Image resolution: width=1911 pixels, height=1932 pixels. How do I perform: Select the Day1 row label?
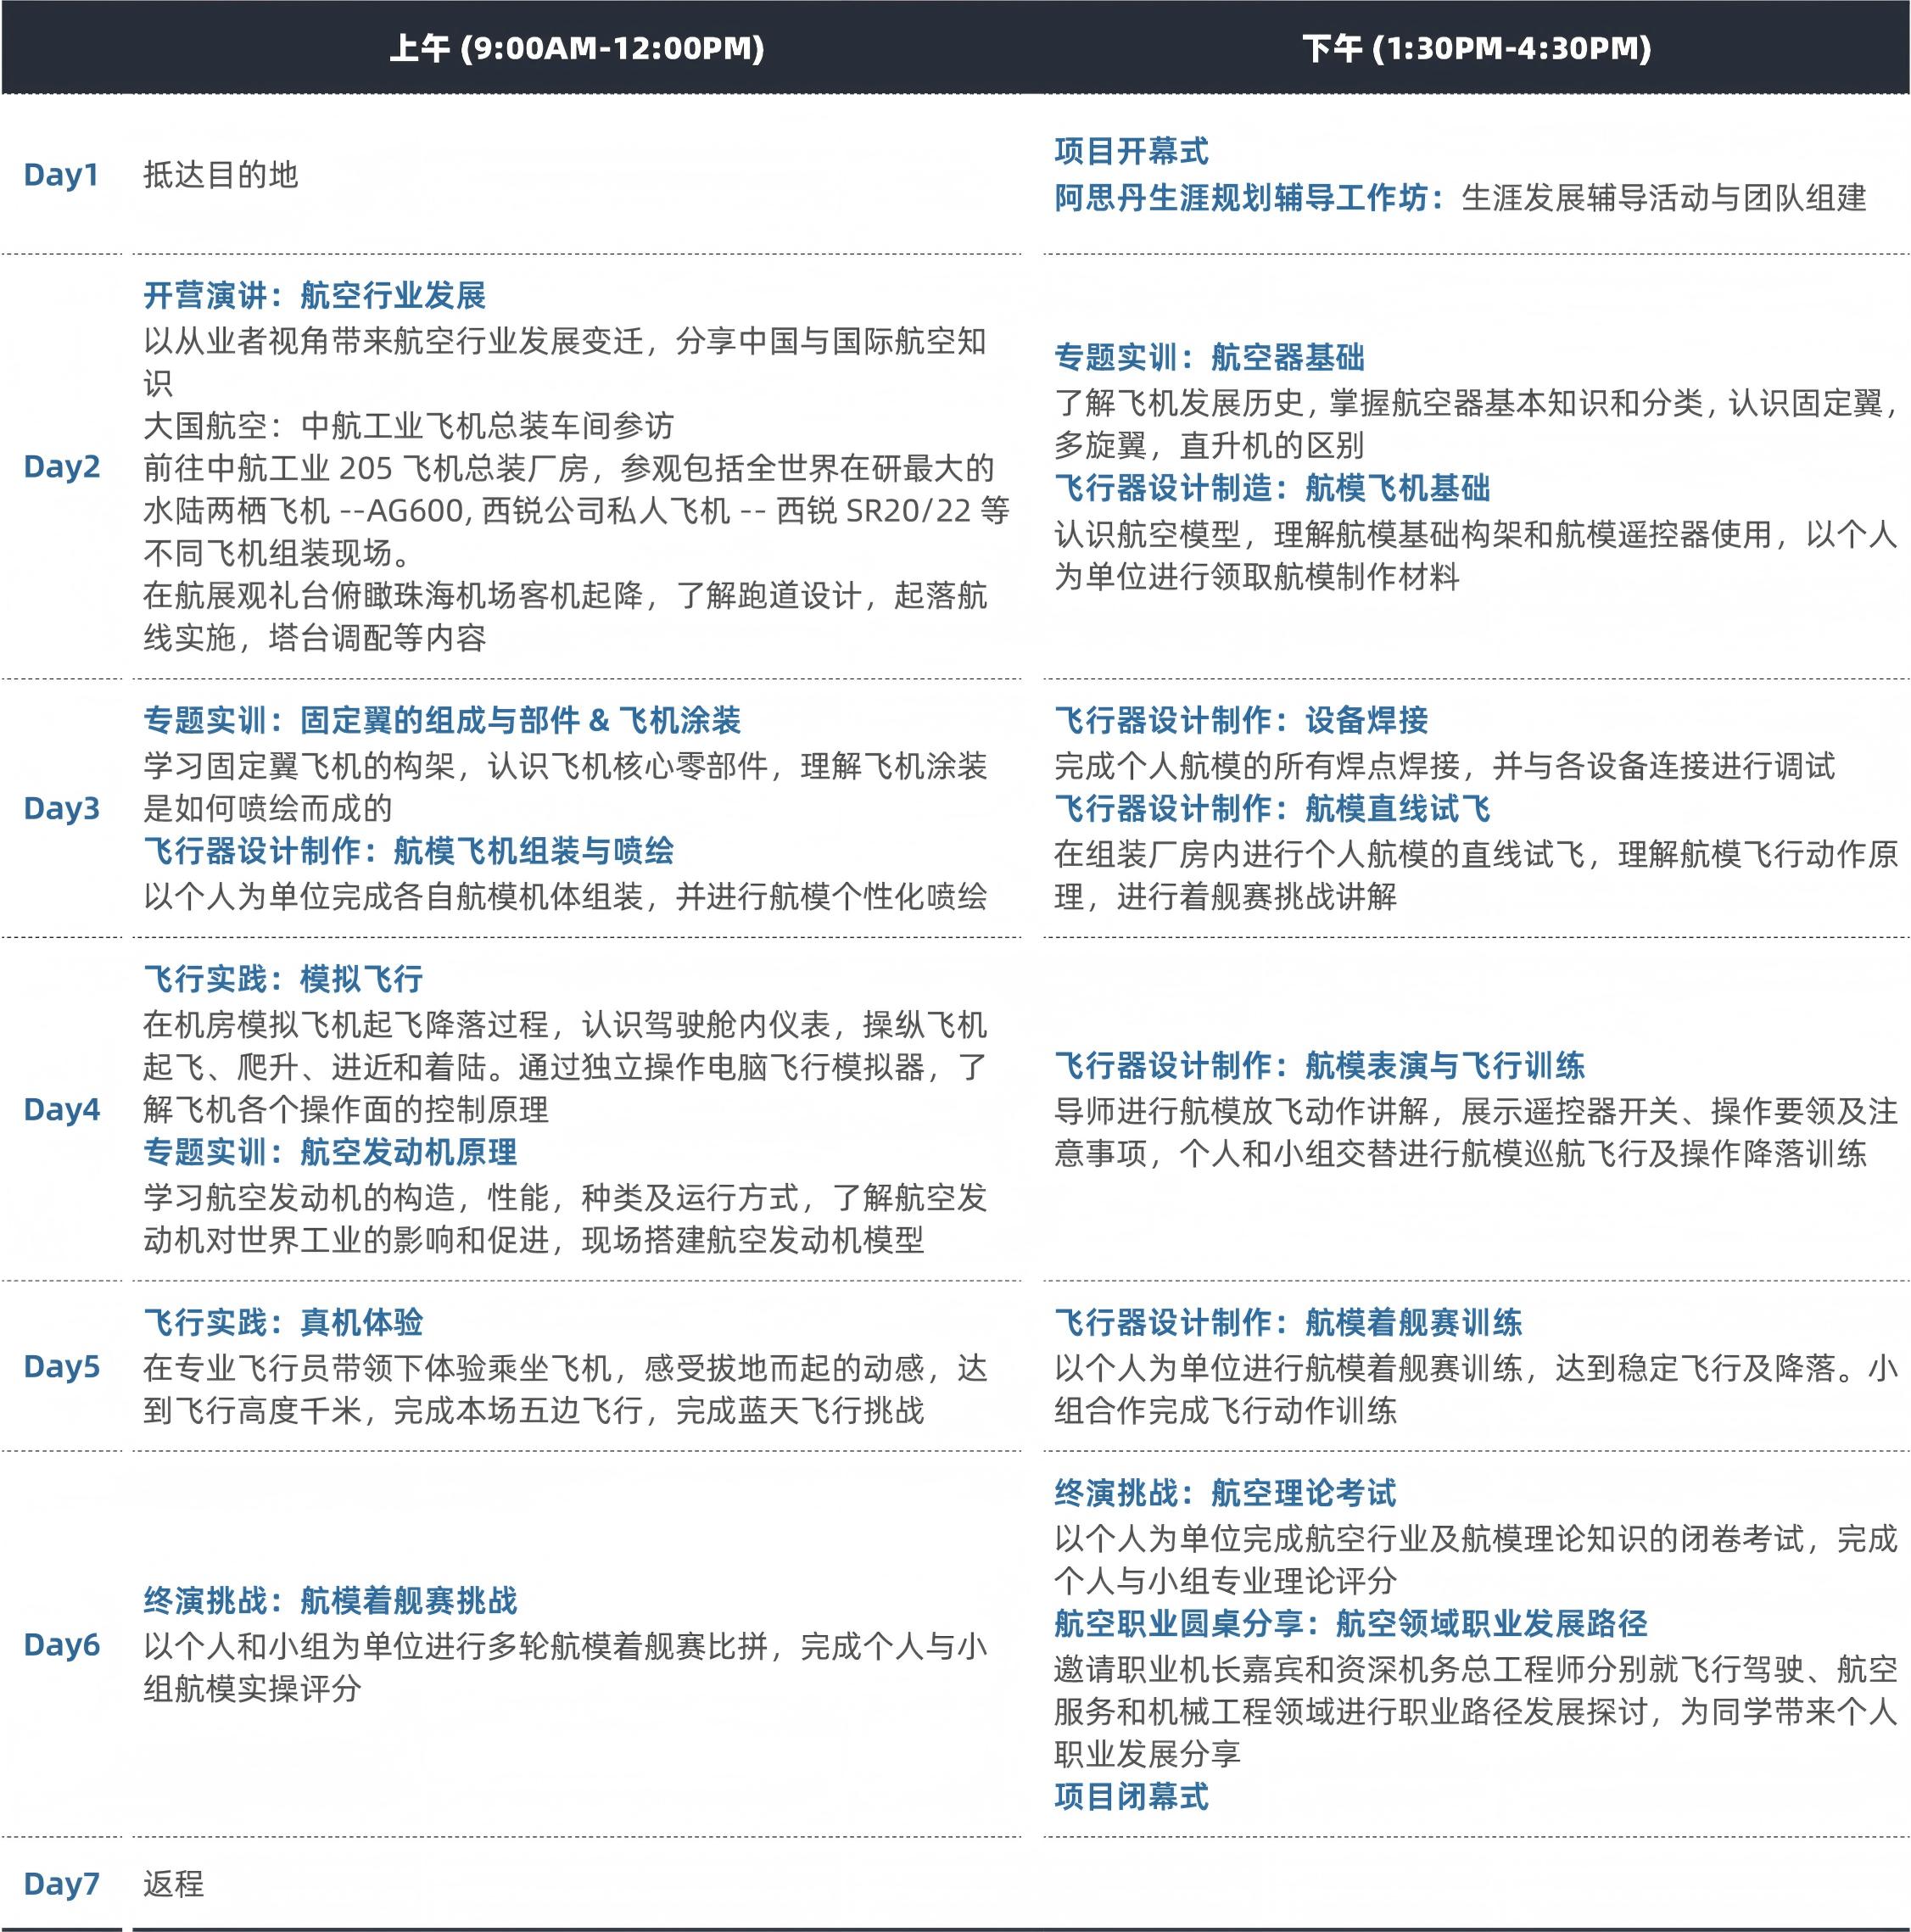61,175
